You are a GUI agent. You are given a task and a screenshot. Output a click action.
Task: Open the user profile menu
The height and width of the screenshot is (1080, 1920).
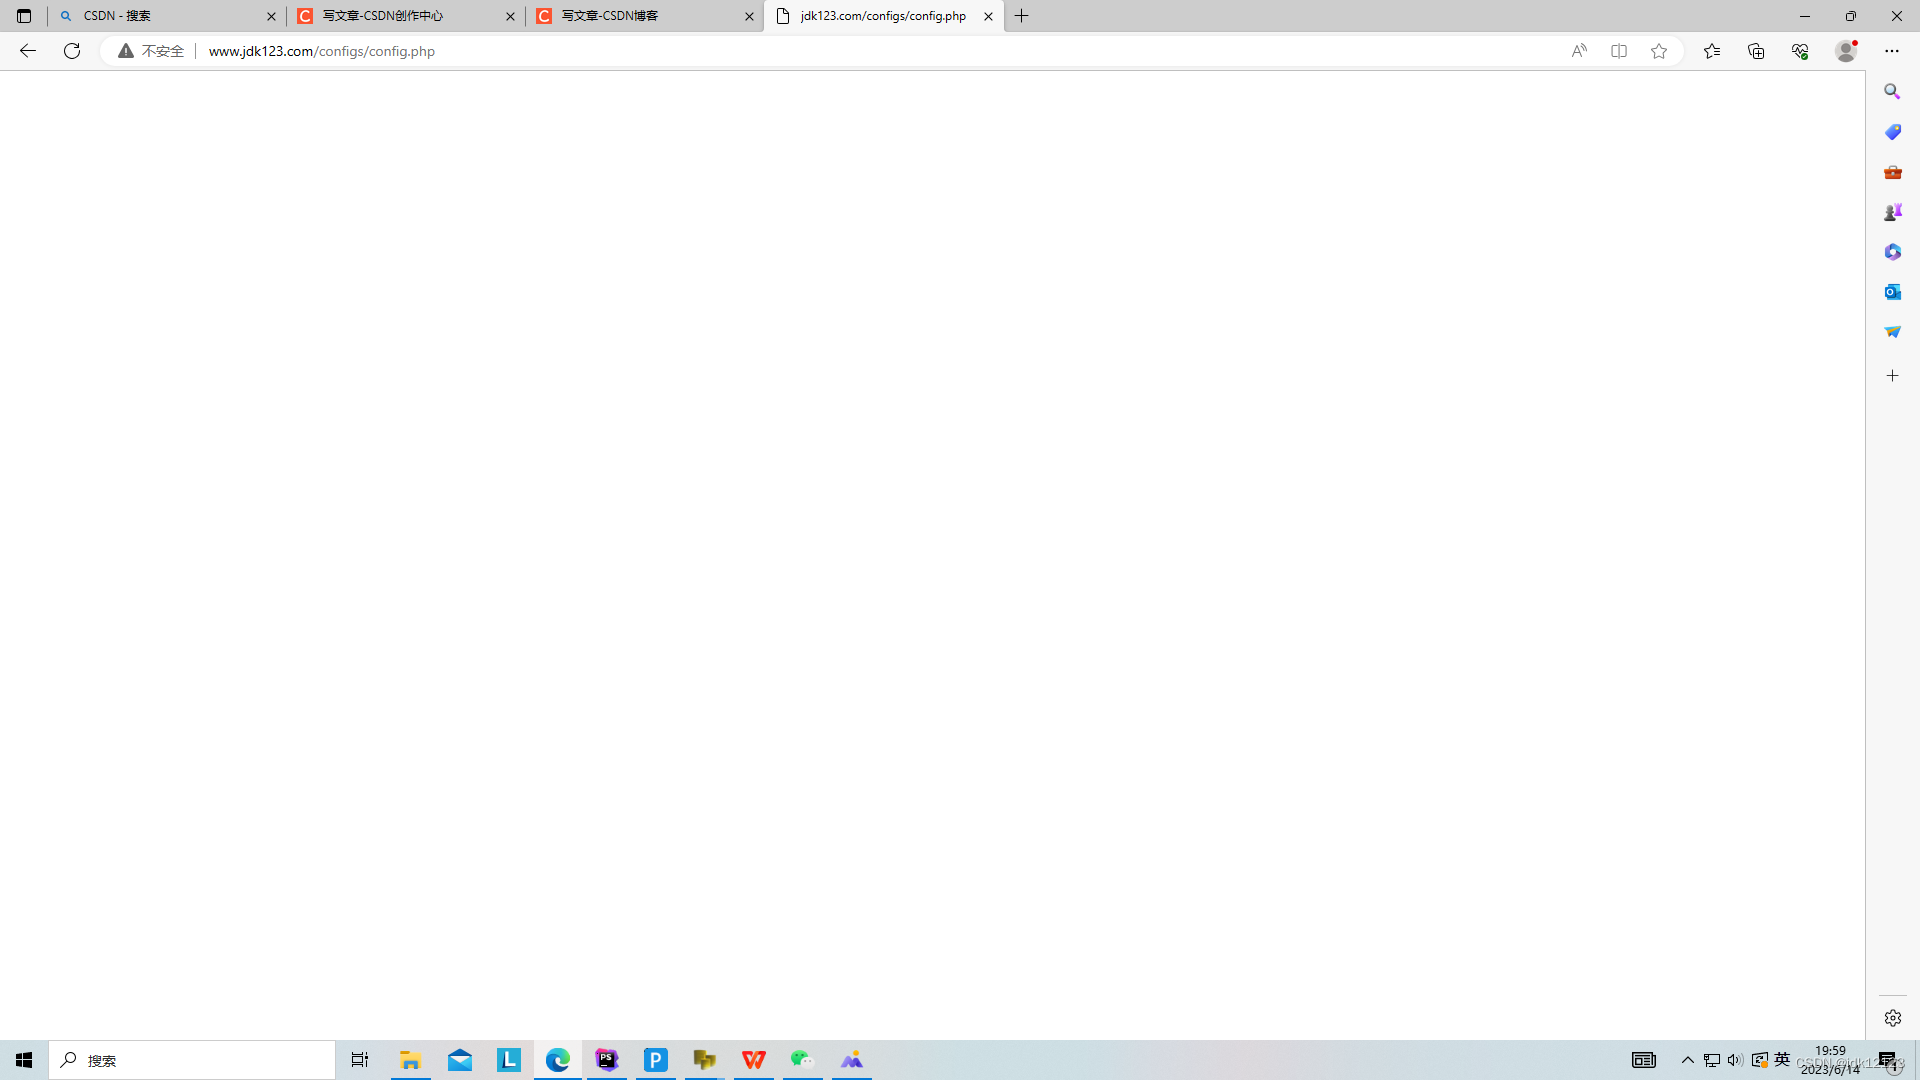pos(1846,51)
